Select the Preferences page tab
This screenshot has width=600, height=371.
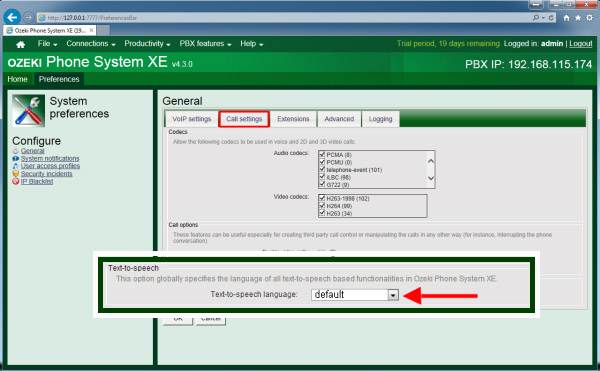click(59, 79)
